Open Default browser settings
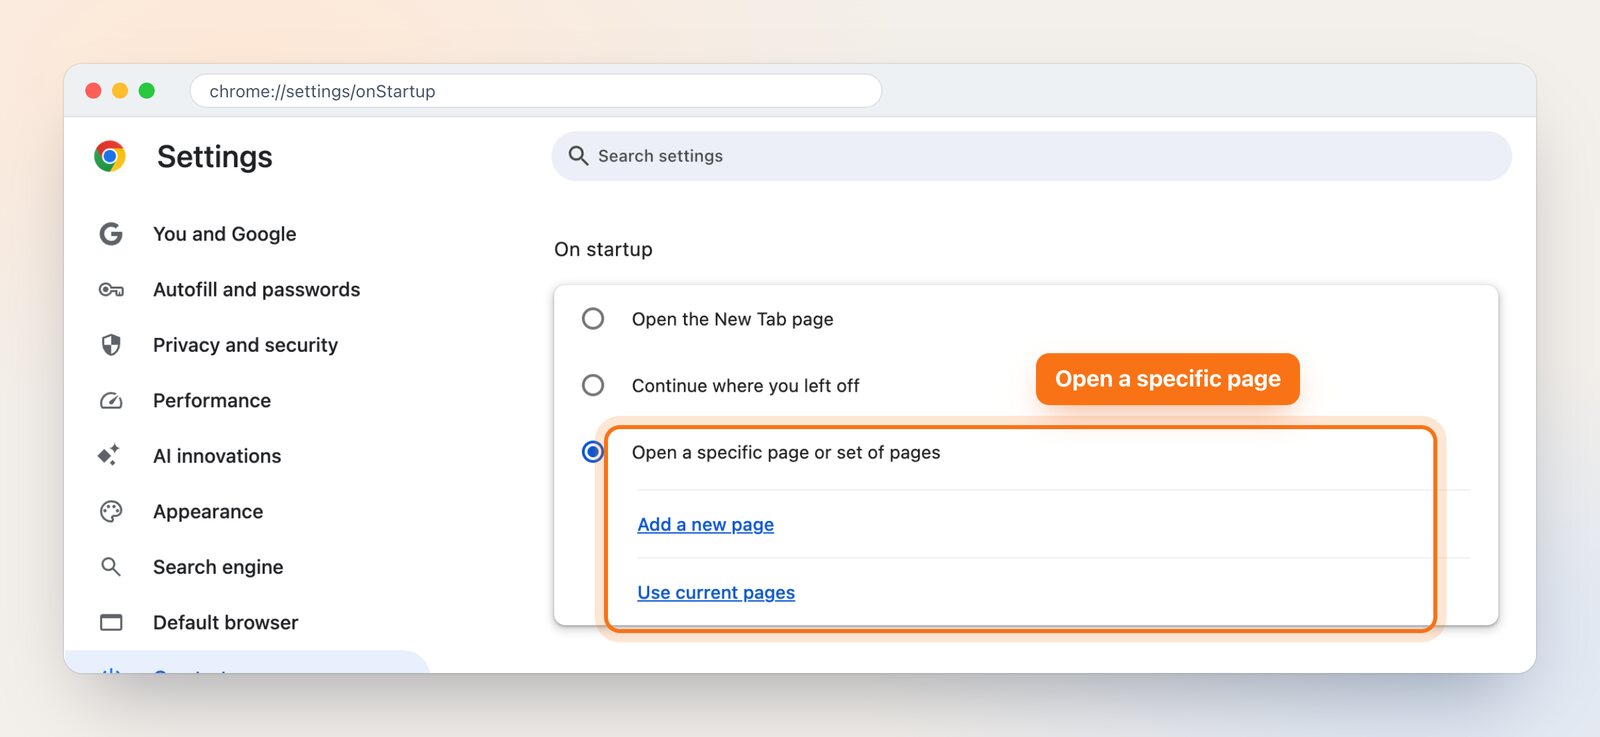The height and width of the screenshot is (737, 1600). 226,623
